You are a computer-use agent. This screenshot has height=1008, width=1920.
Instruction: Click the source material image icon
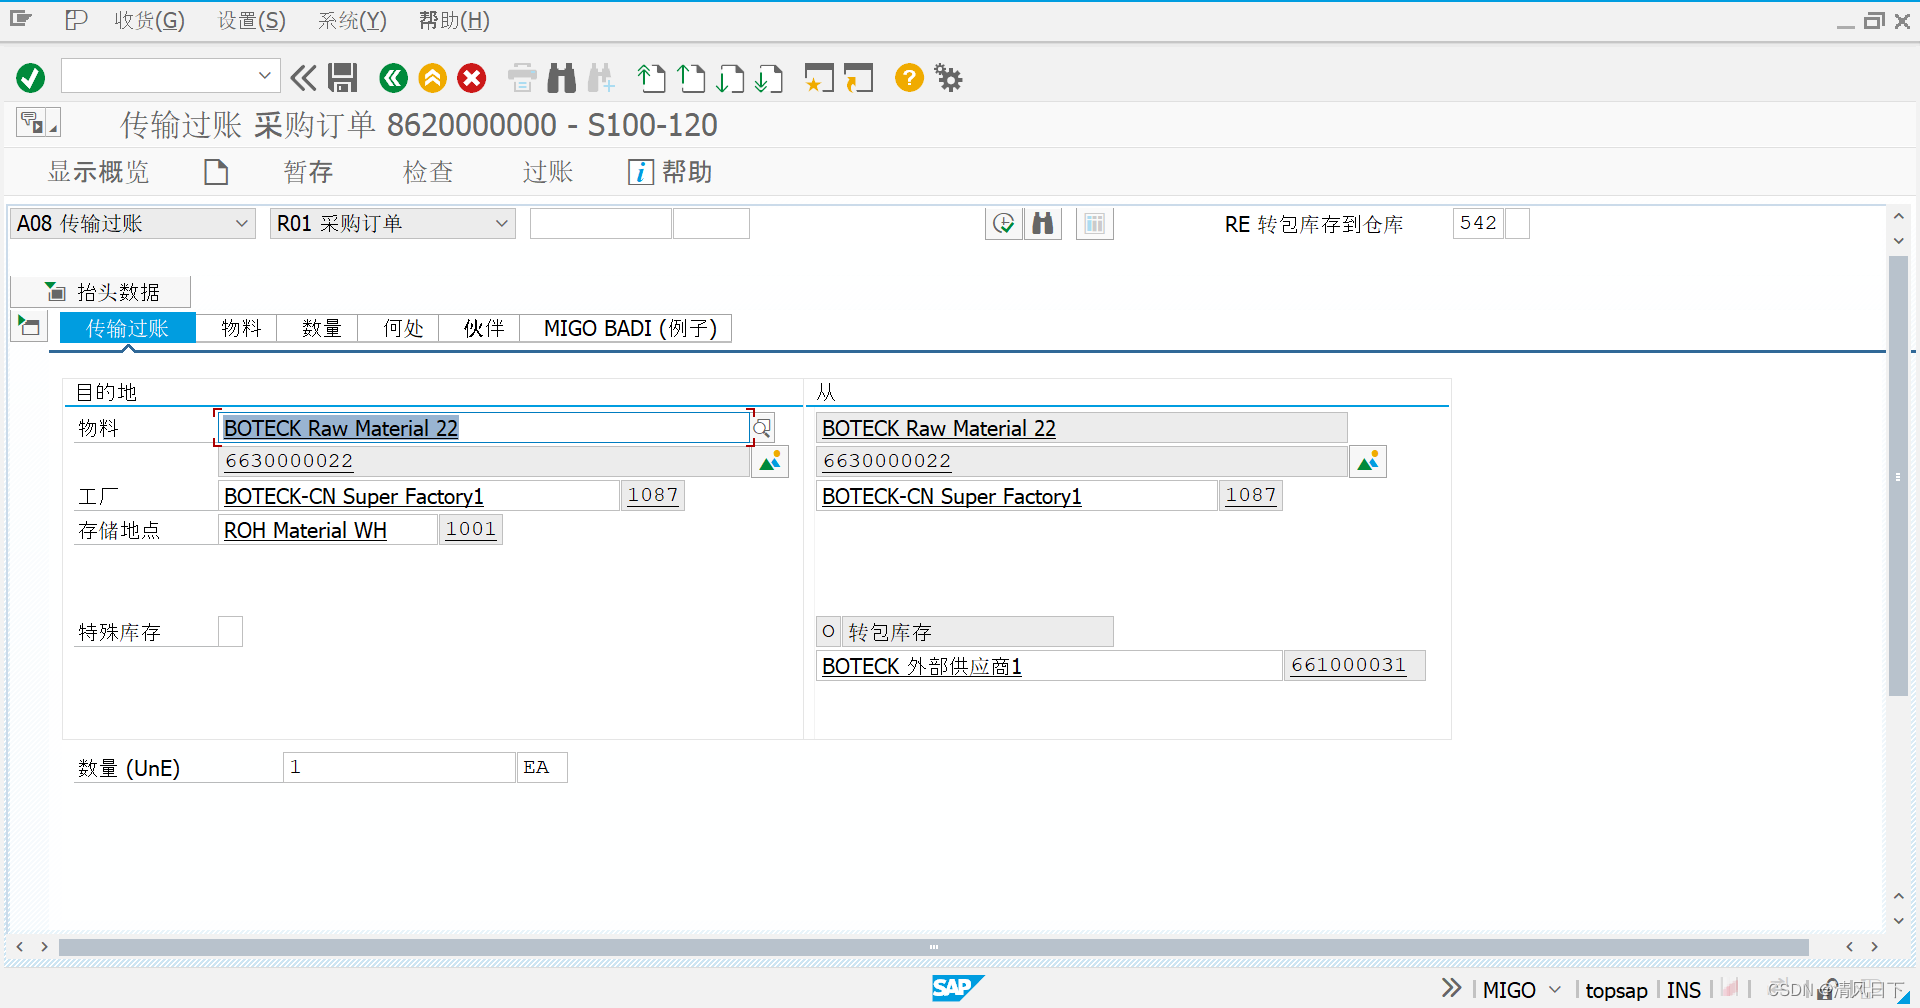click(x=1368, y=461)
